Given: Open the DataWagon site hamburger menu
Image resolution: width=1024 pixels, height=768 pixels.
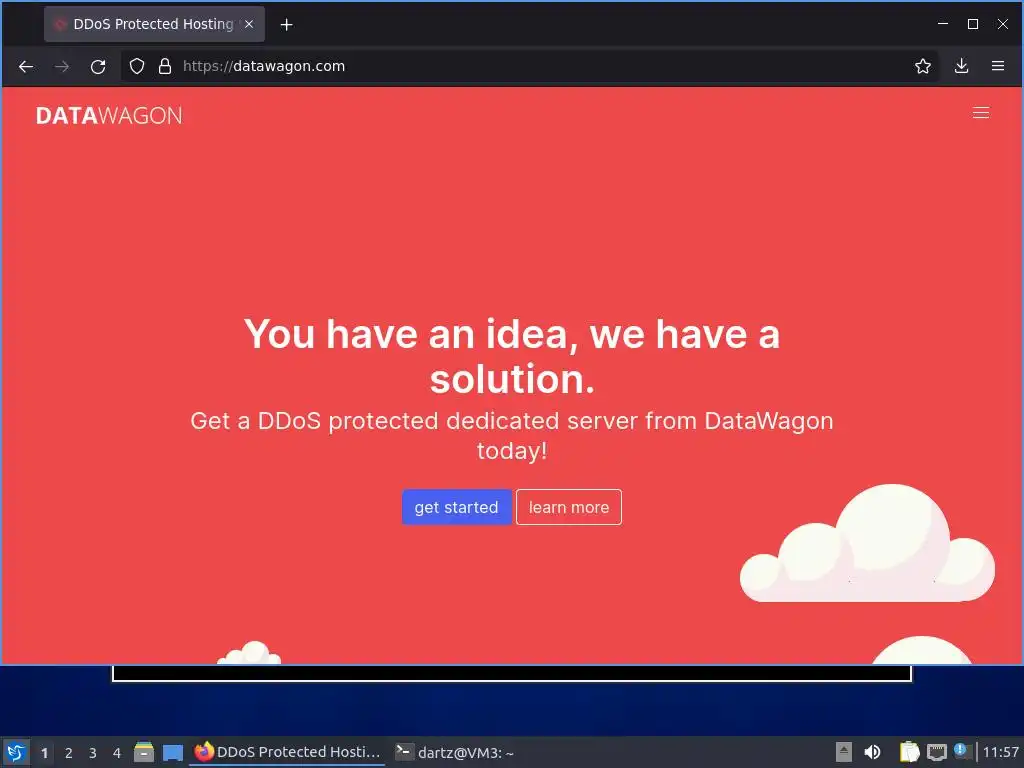Looking at the screenshot, I should [x=981, y=113].
